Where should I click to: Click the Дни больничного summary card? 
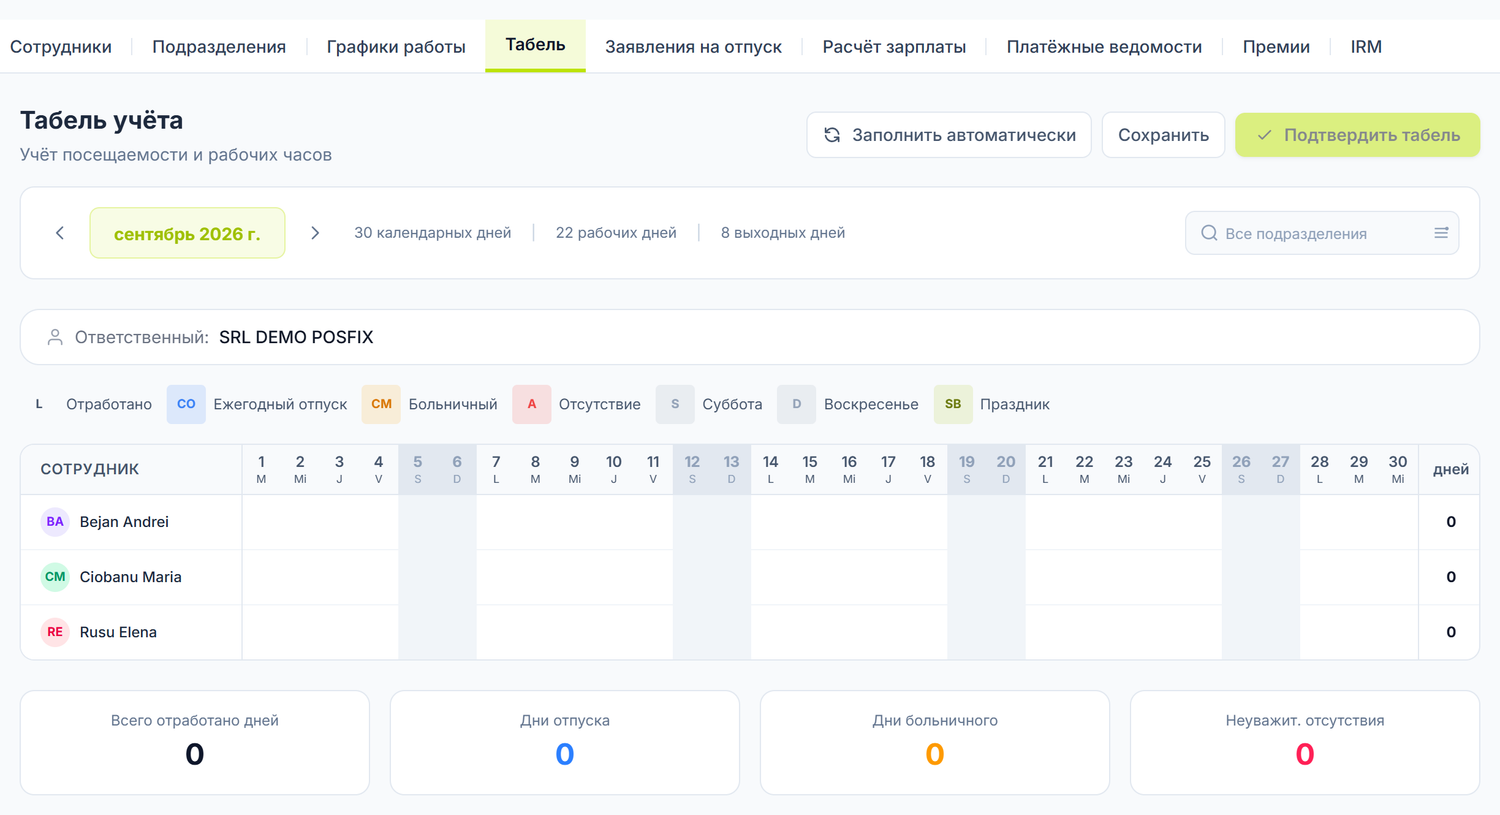tap(935, 743)
